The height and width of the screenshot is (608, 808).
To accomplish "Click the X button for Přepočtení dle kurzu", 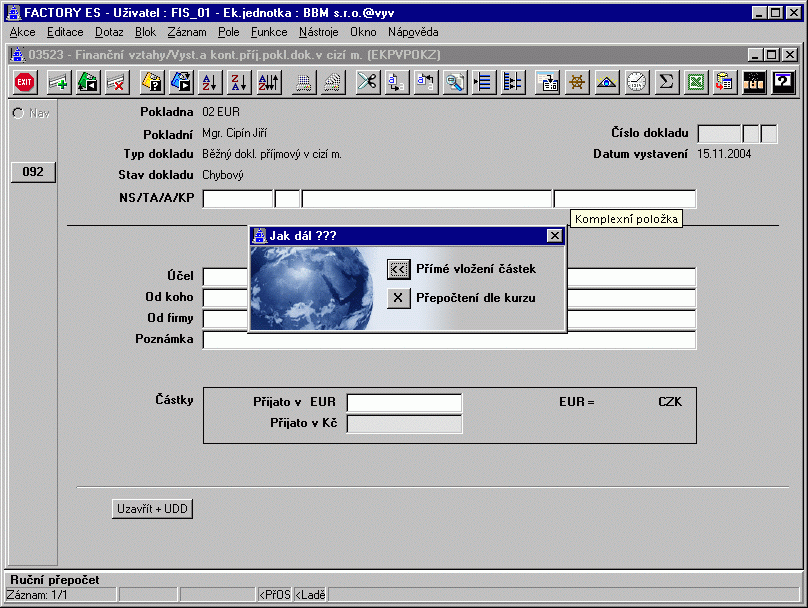I will tap(398, 298).
